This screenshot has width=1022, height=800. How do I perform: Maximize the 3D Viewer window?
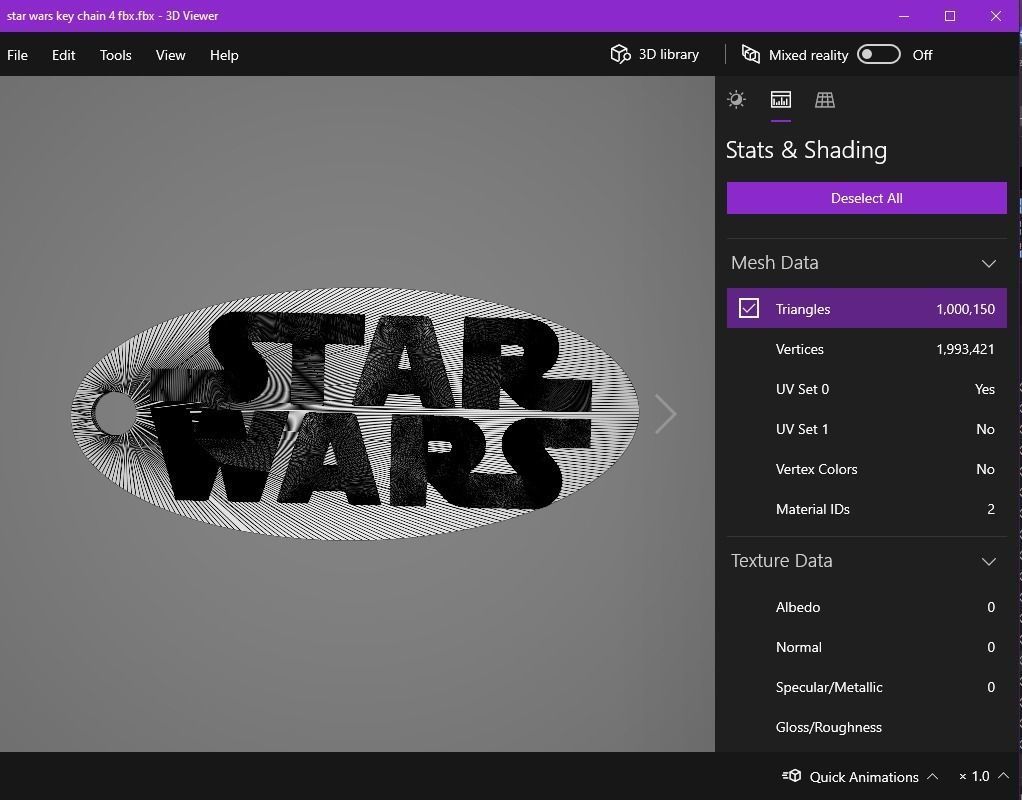pyautogui.click(x=950, y=16)
